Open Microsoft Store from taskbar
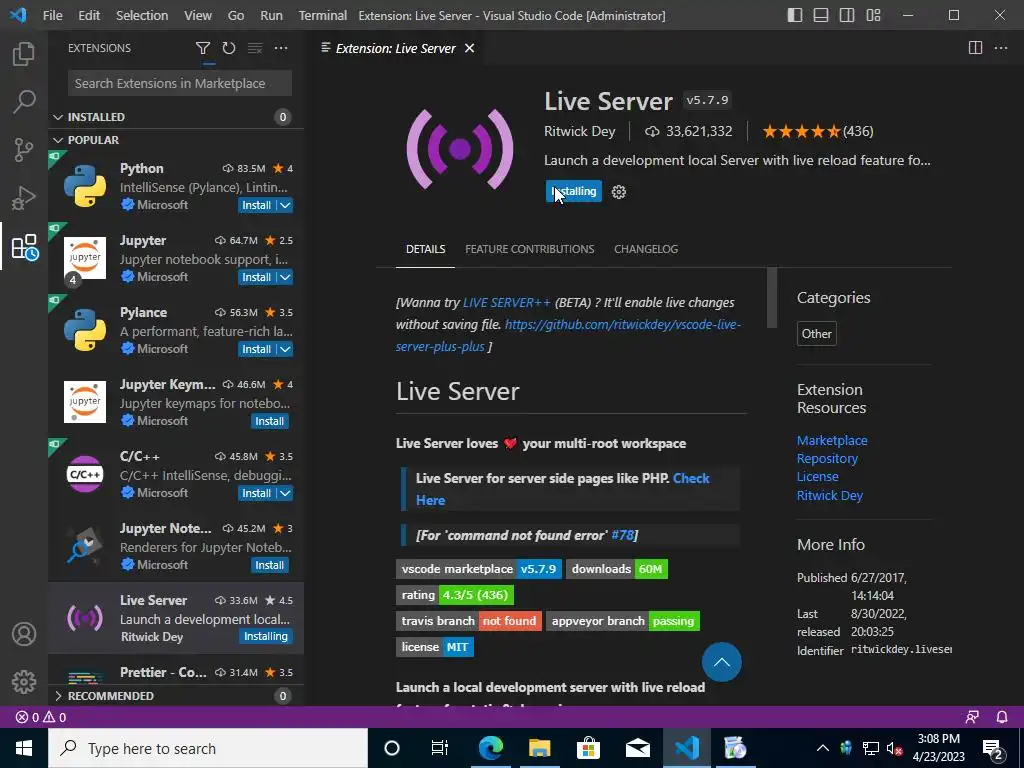This screenshot has width=1024, height=768. pos(588,748)
